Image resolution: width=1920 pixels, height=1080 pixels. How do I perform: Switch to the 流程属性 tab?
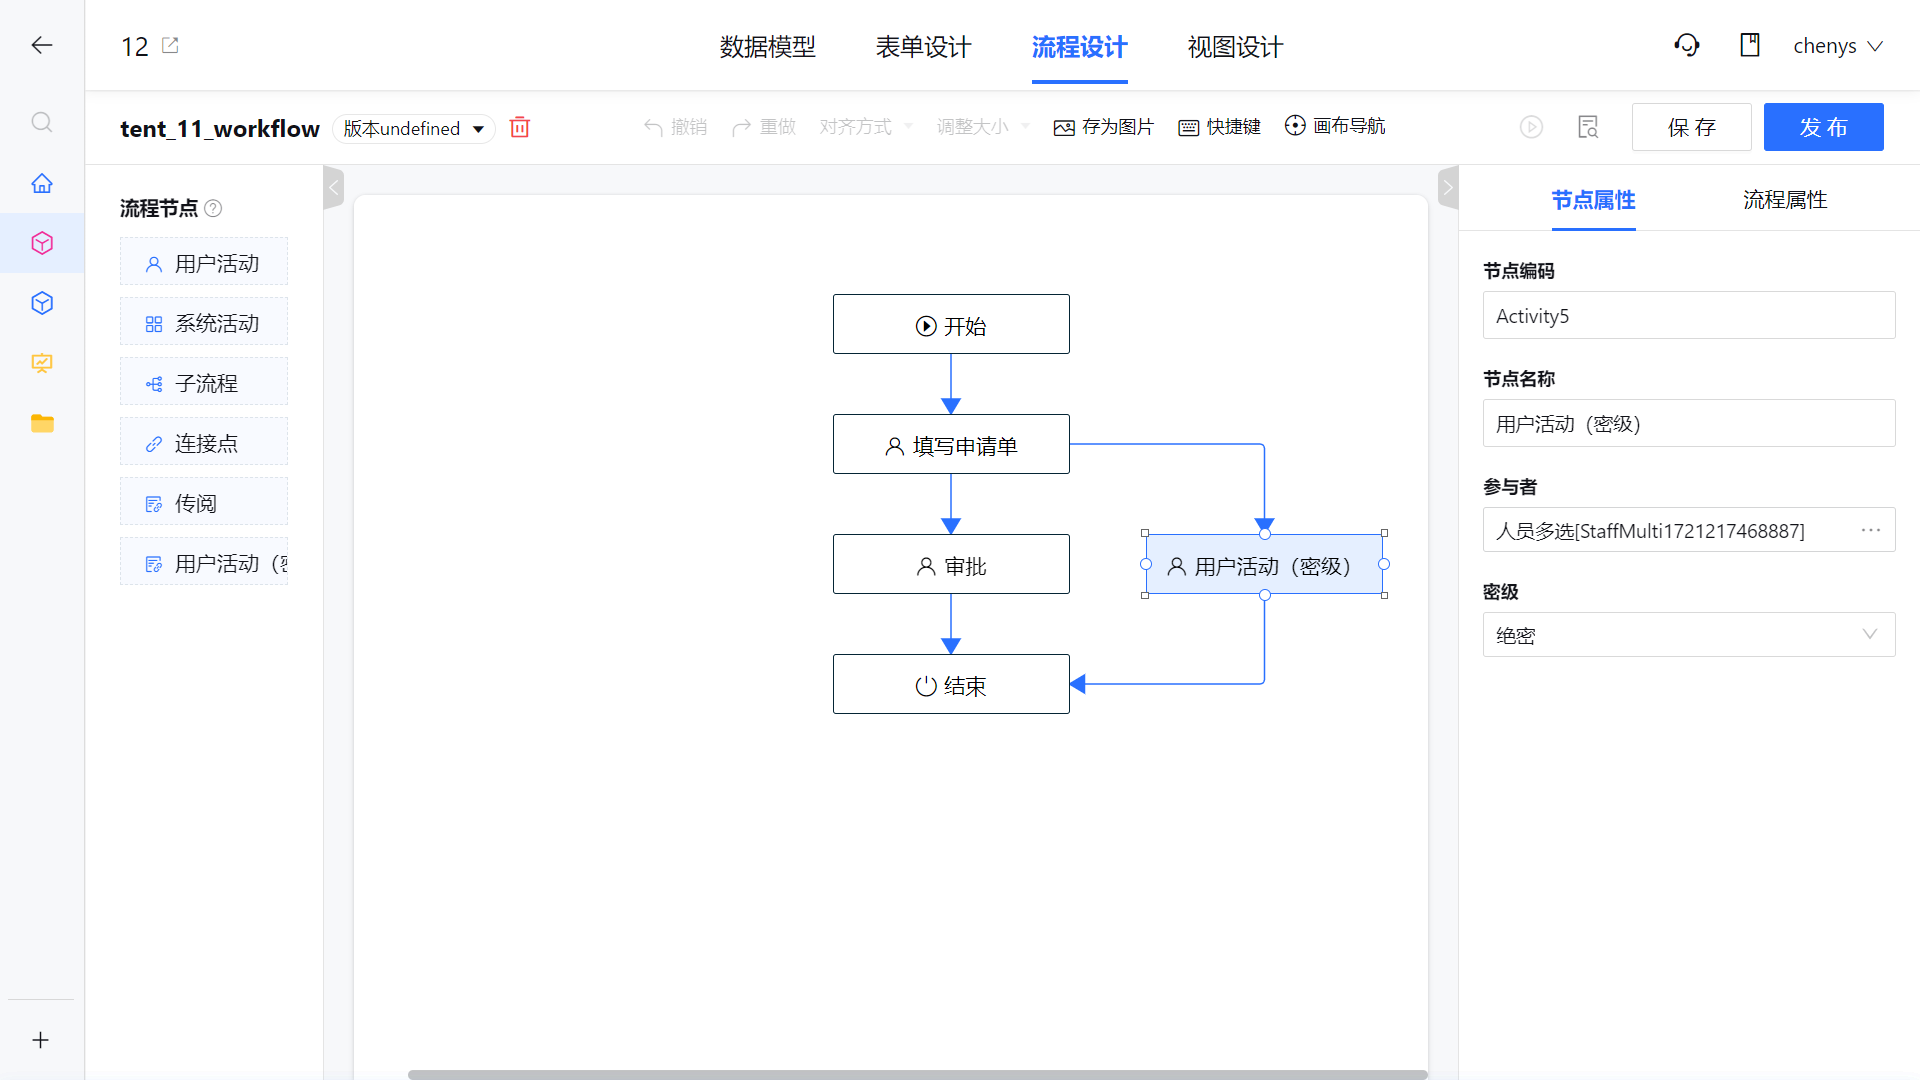tap(1785, 200)
